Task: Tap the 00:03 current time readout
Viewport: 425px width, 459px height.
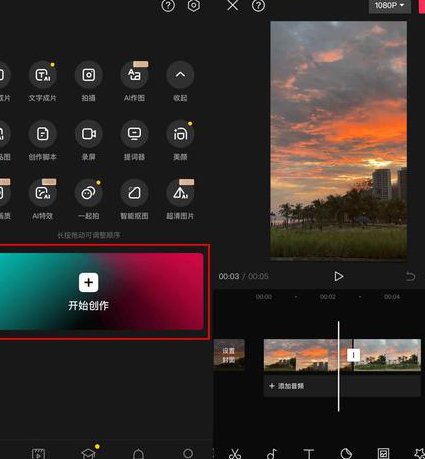Action: click(229, 276)
